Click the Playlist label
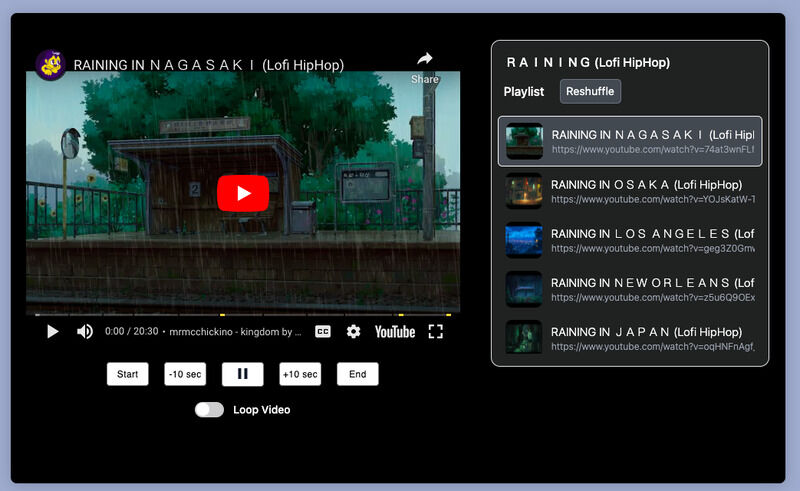Image resolution: width=800 pixels, height=491 pixels. click(523, 92)
